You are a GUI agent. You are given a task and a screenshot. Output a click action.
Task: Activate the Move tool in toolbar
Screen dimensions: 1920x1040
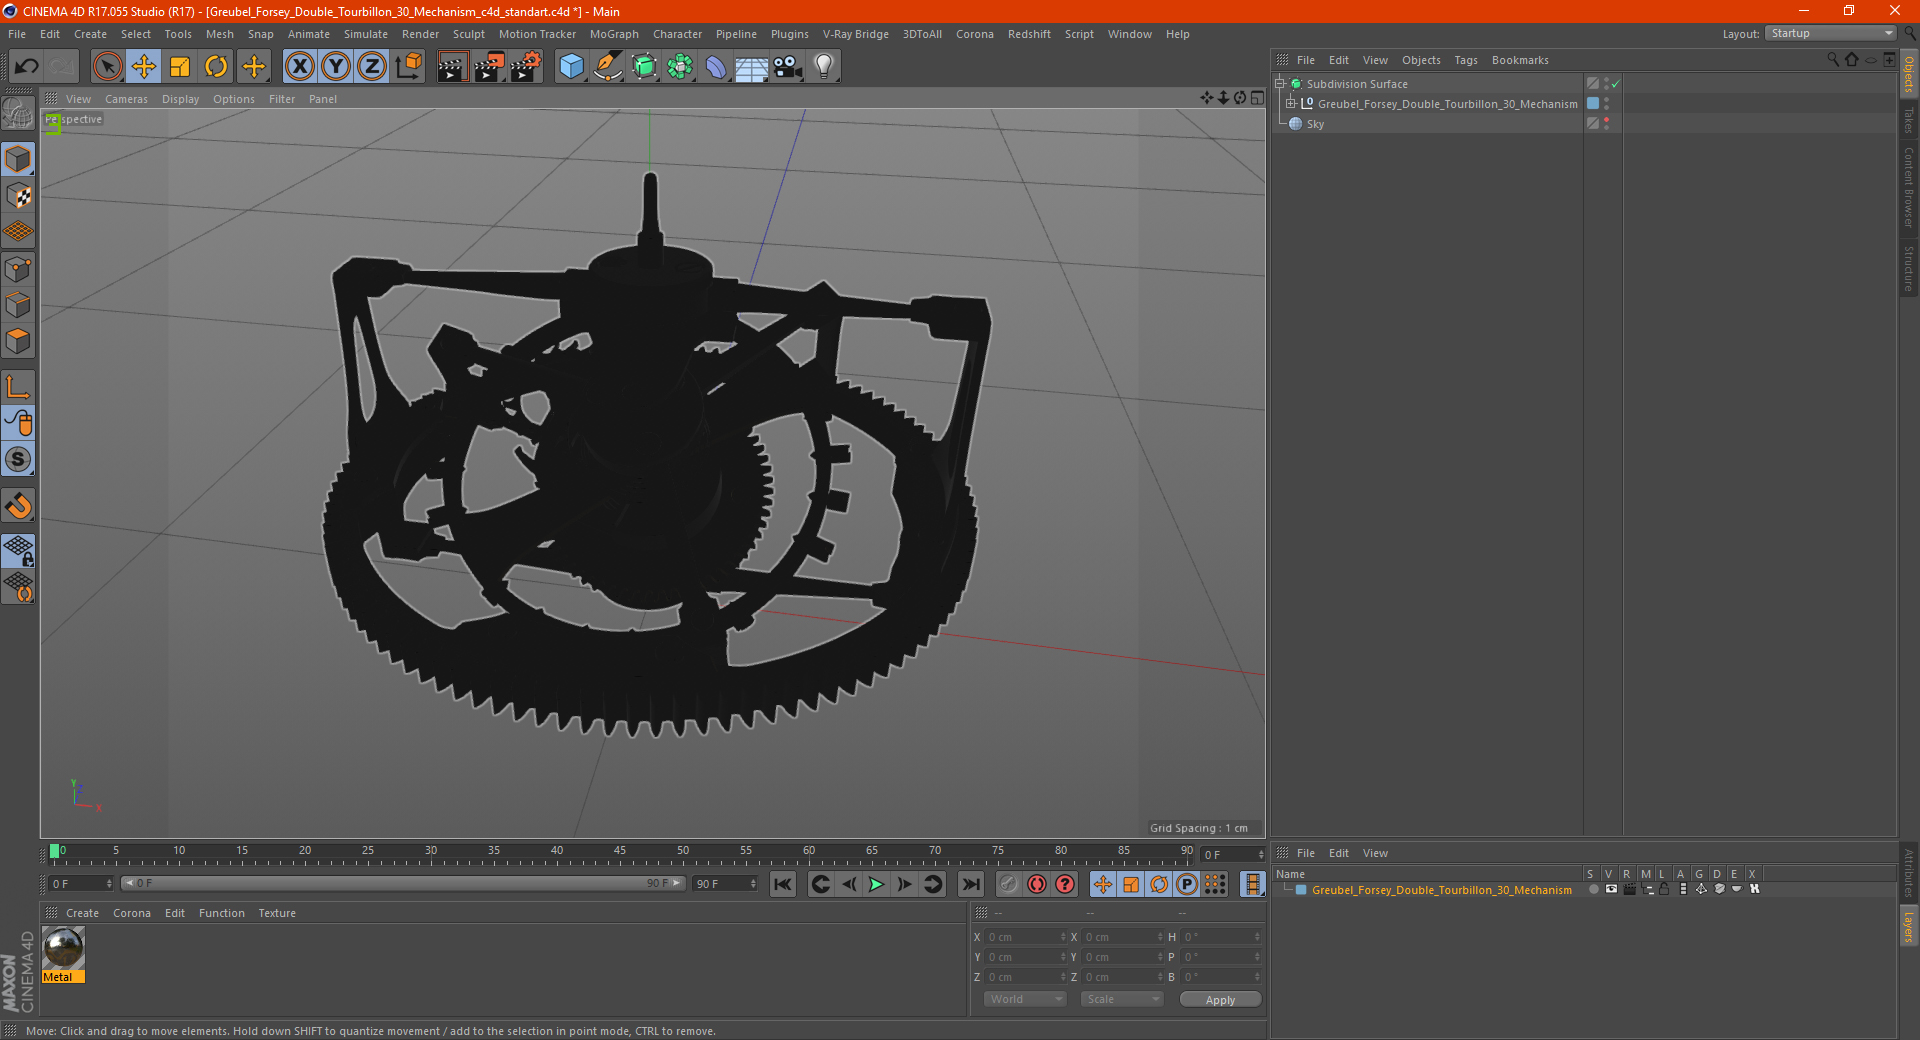pyautogui.click(x=144, y=67)
